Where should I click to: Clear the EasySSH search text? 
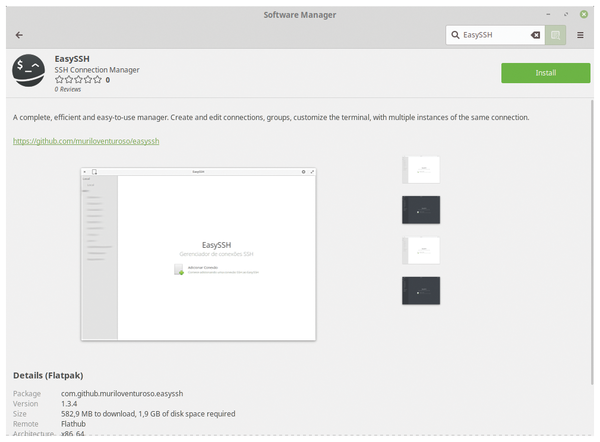point(535,35)
